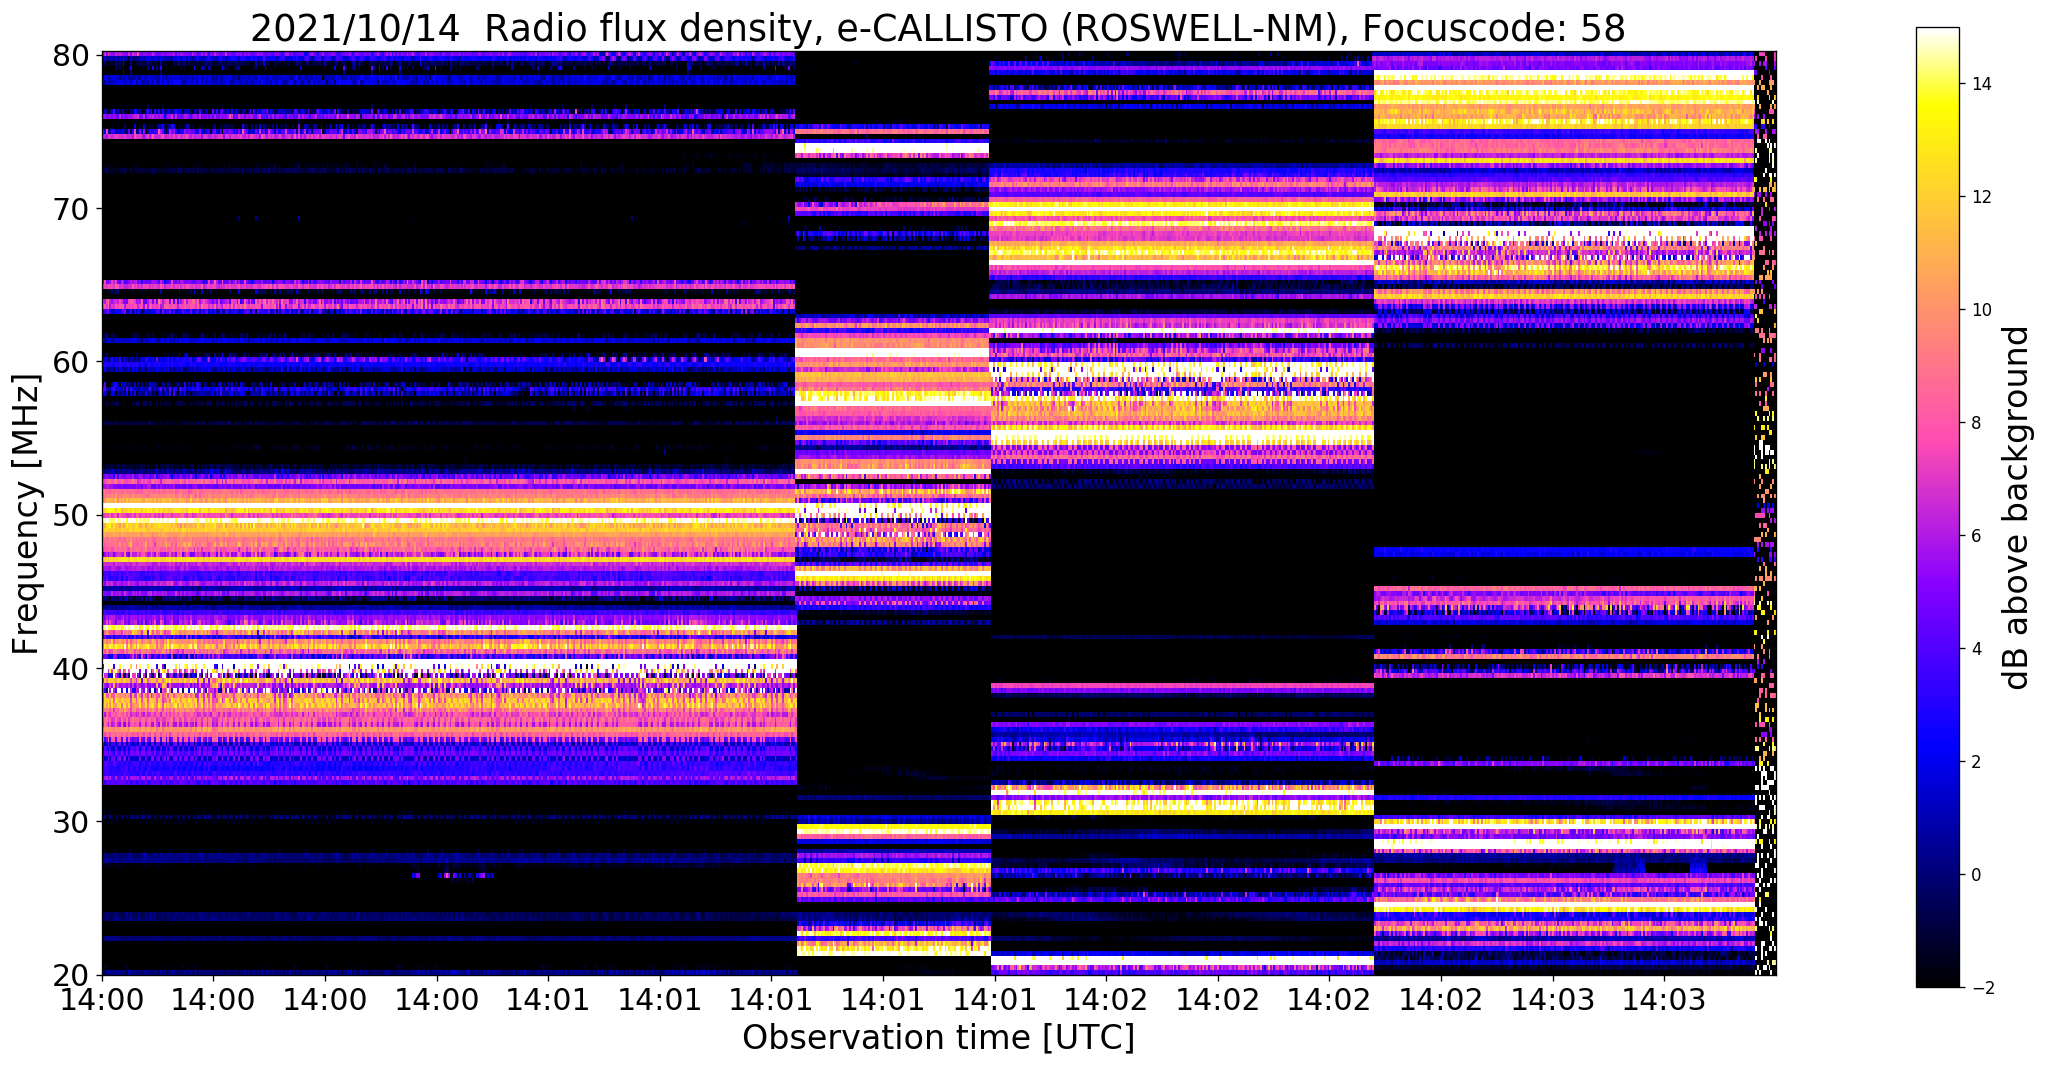Viewport: 2047px width, 1067px height.
Task: Click the 4 tick label on the colorbar
Action: [x=1974, y=649]
